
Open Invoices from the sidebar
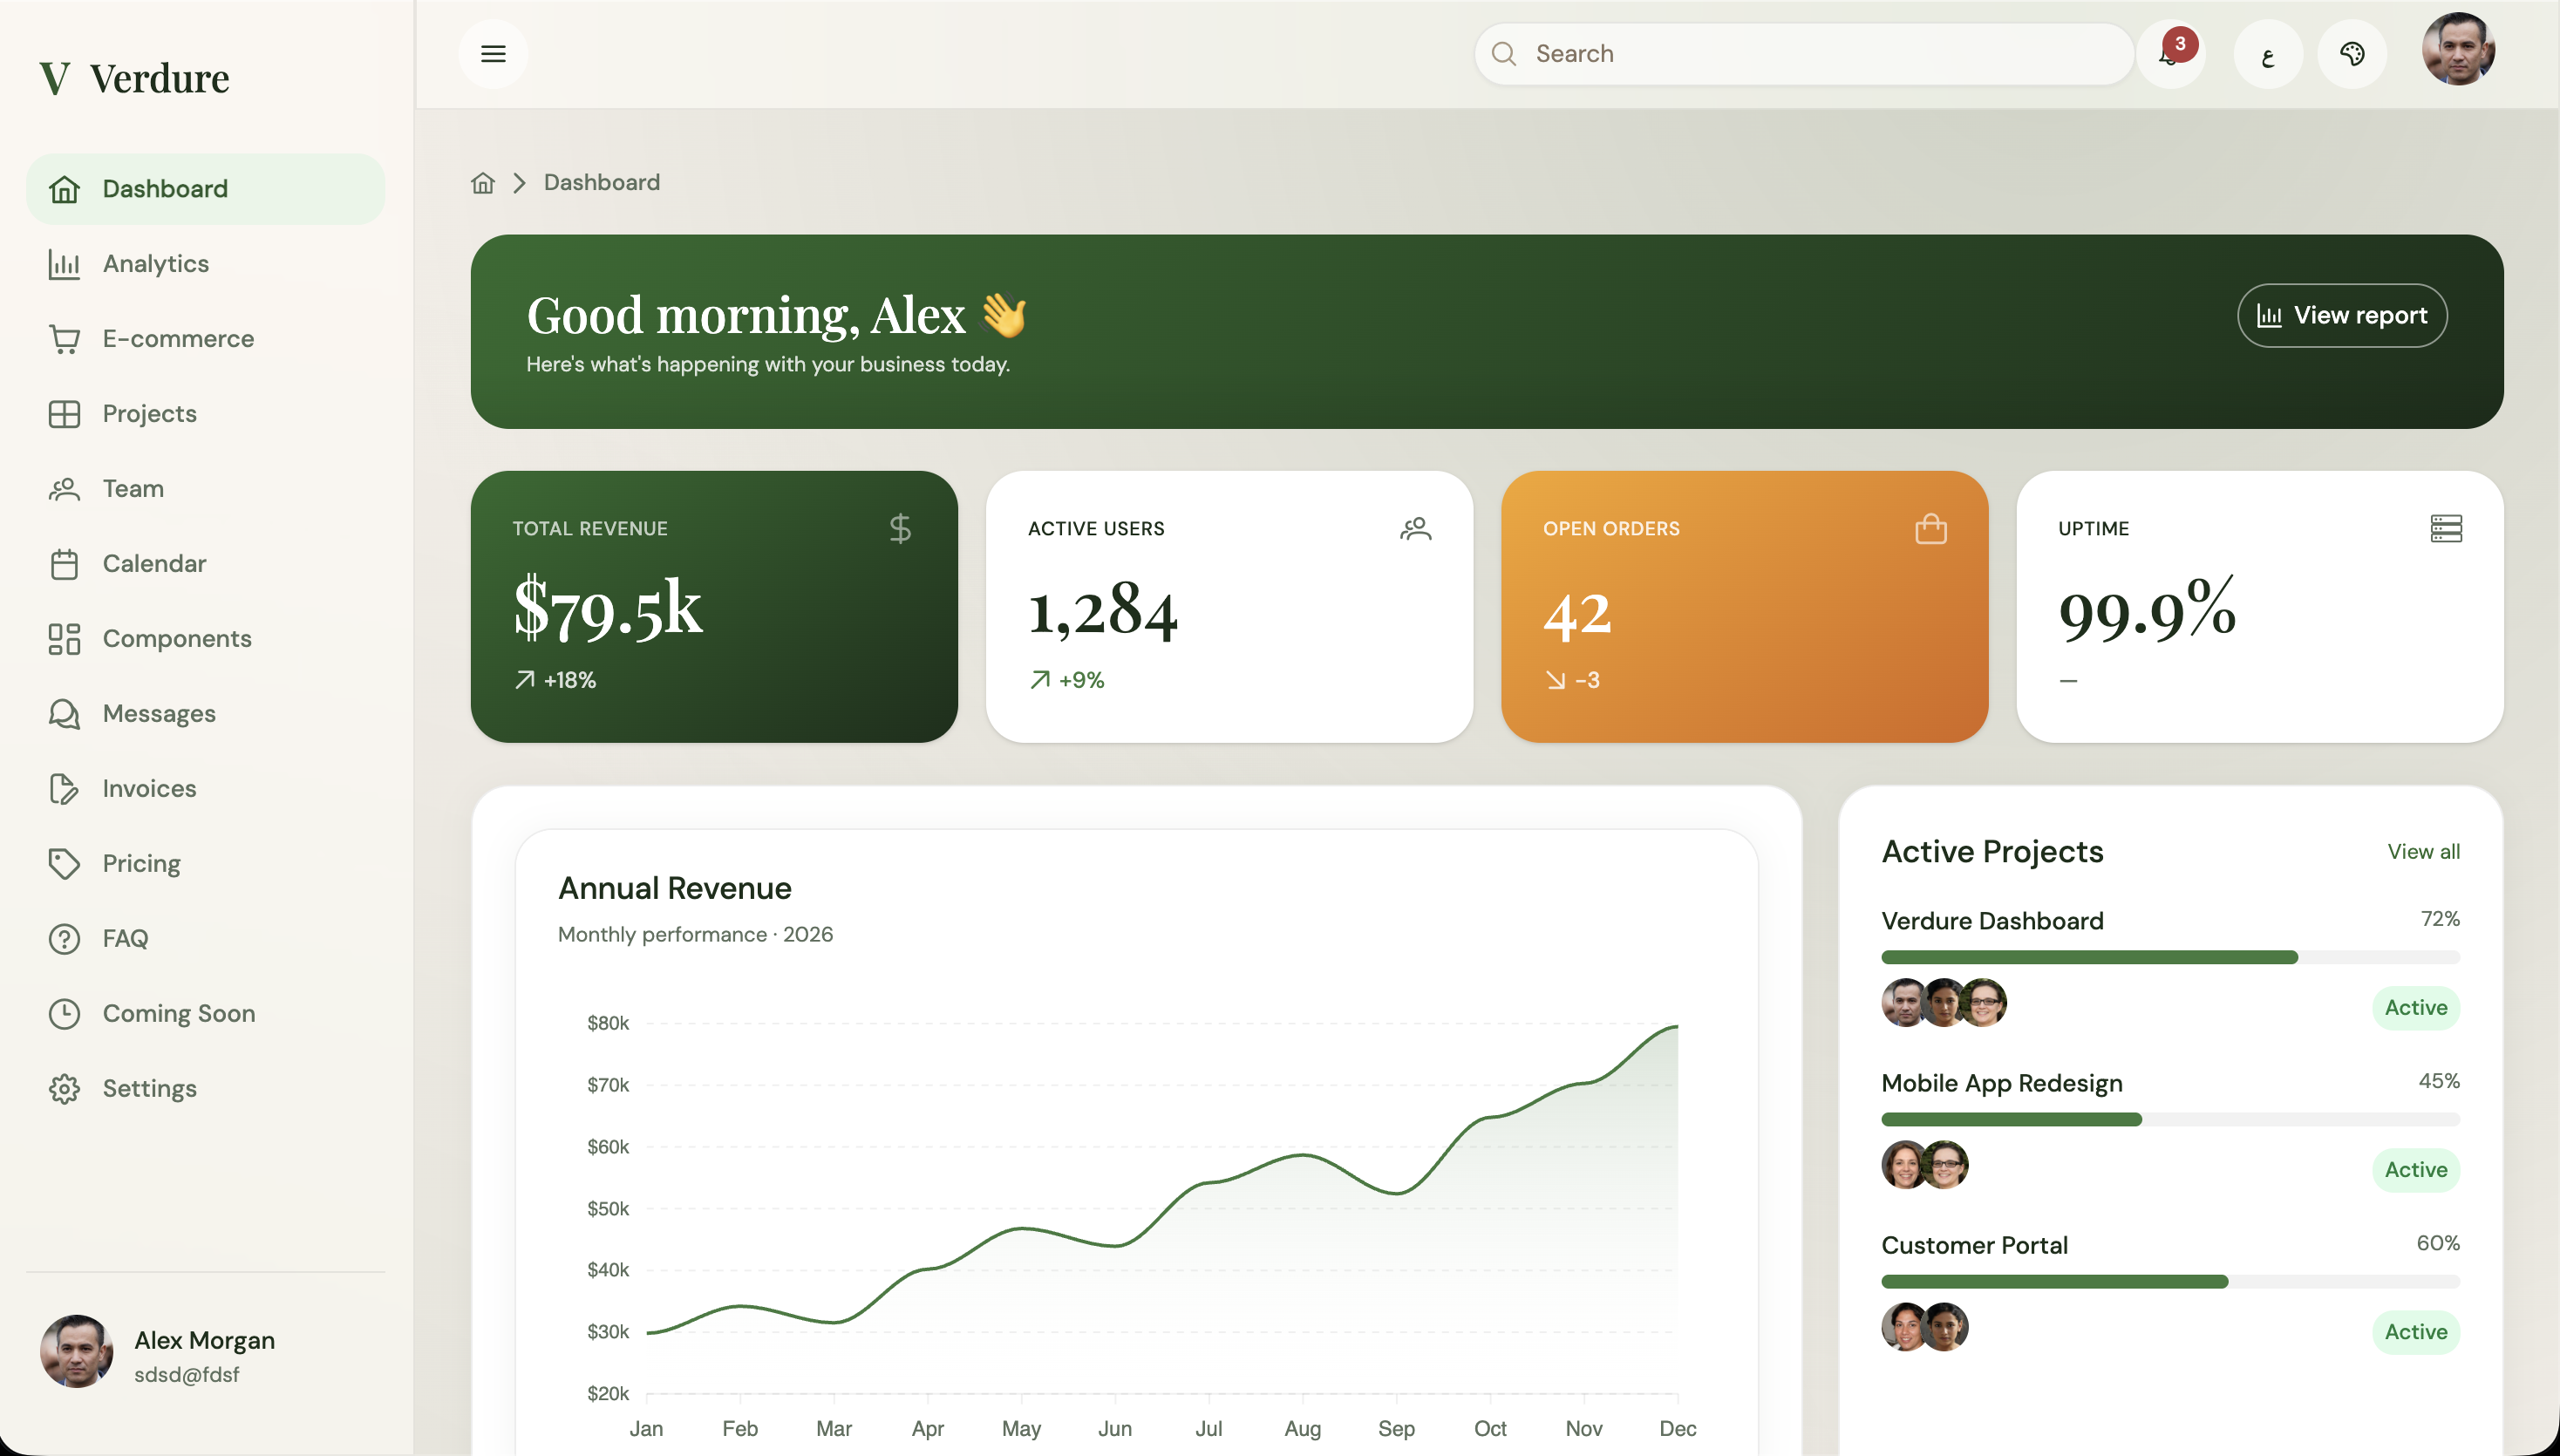205,789
